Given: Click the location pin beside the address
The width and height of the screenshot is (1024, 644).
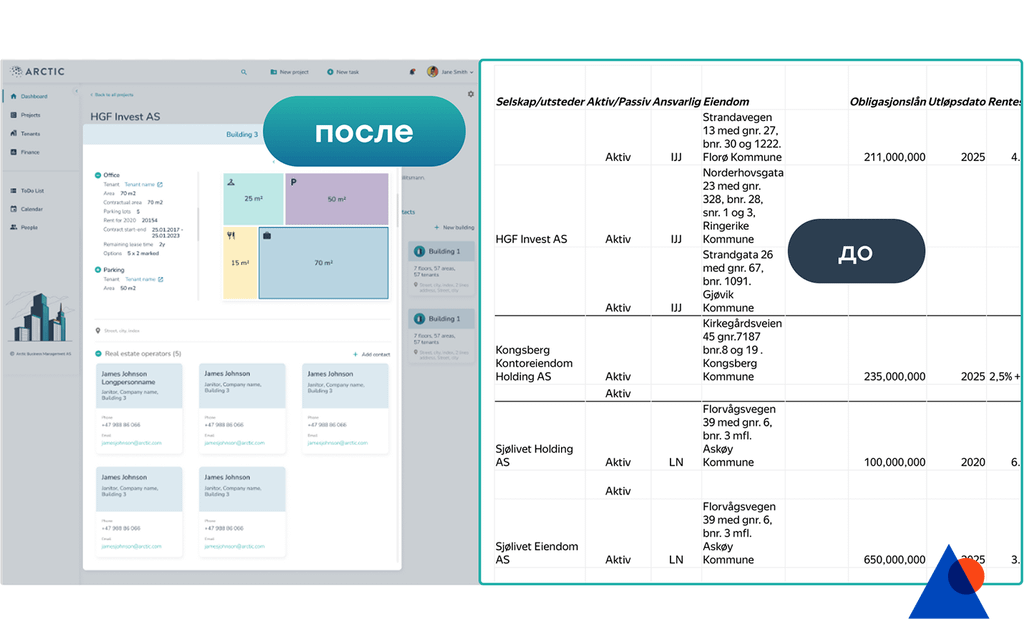Looking at the screenshot, I should pyautogui.click(x=98, y=330).
